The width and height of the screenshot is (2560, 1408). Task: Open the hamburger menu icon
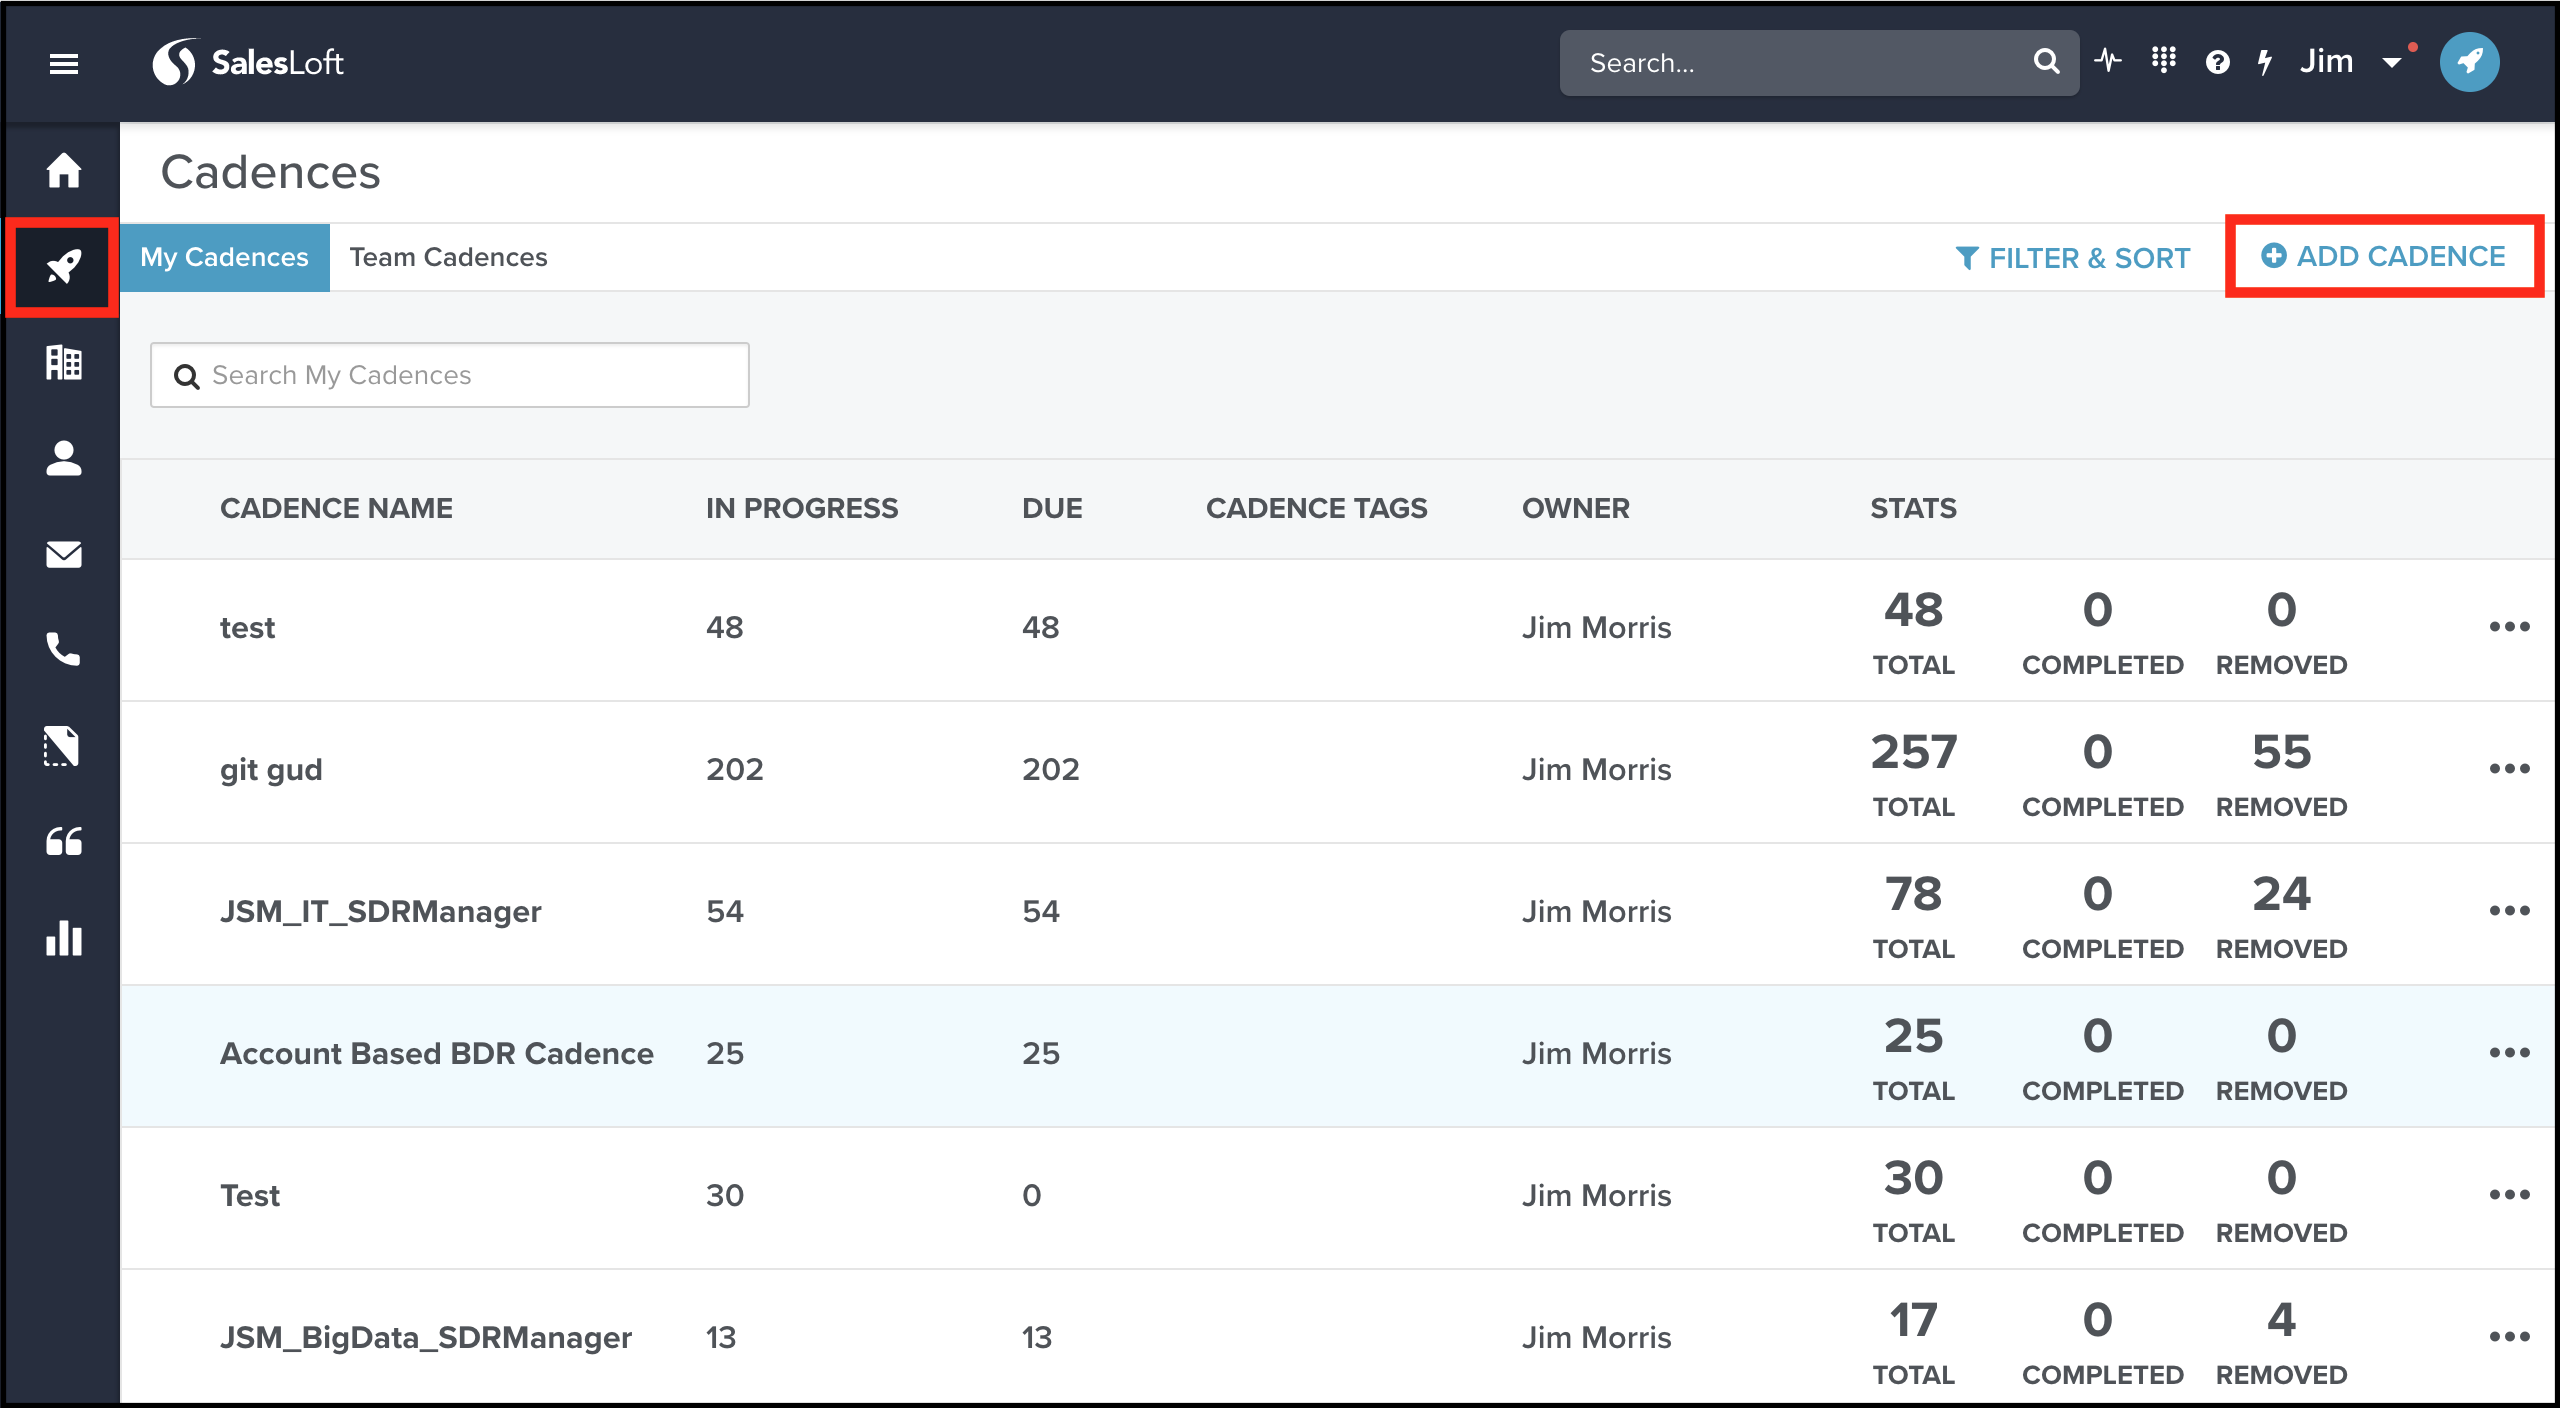tap(64, 64)
